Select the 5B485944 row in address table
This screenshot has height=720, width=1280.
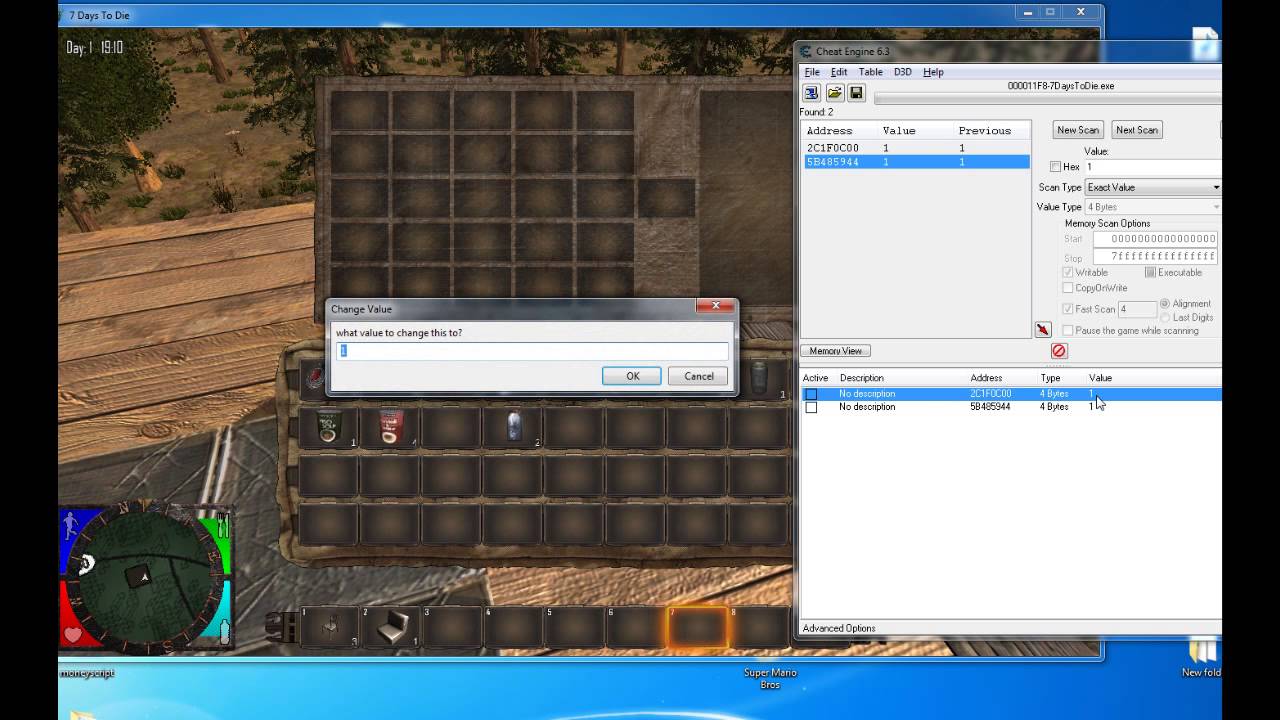click(1010, 407)
